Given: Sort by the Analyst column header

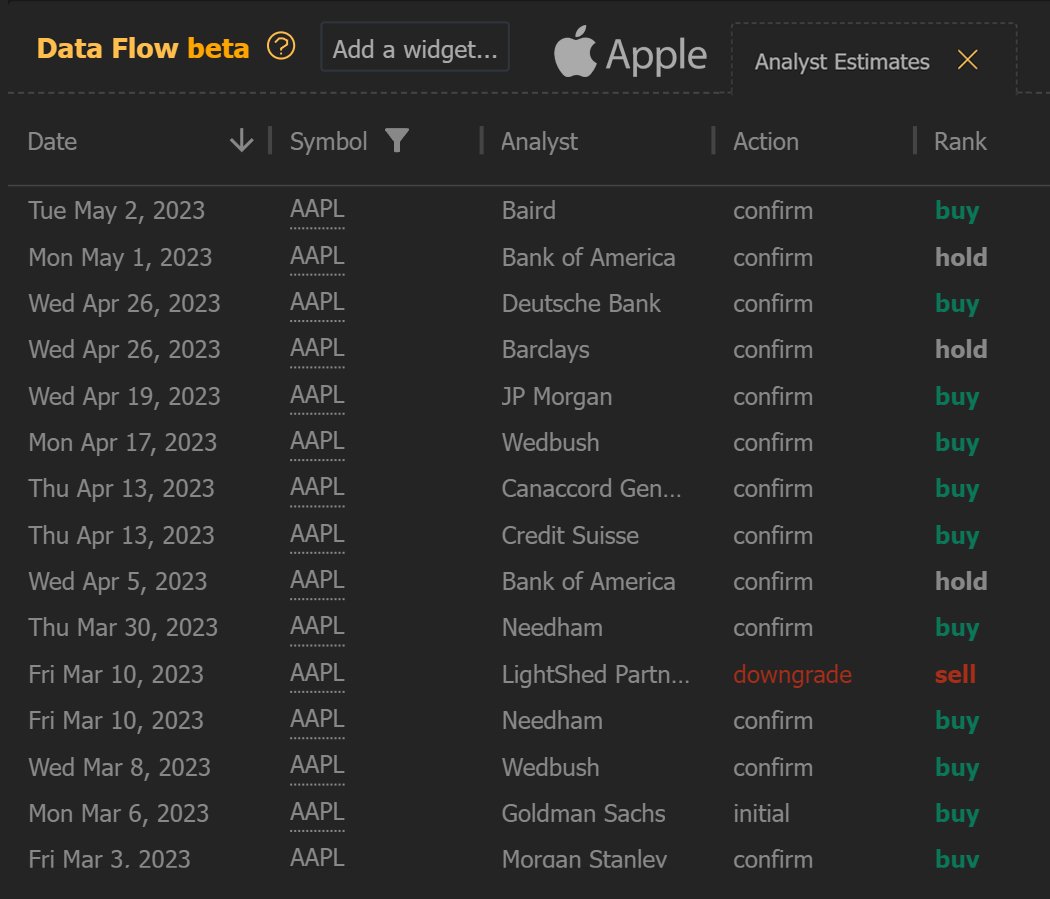Looking at the screenshot, I should [x=540, y=142].
